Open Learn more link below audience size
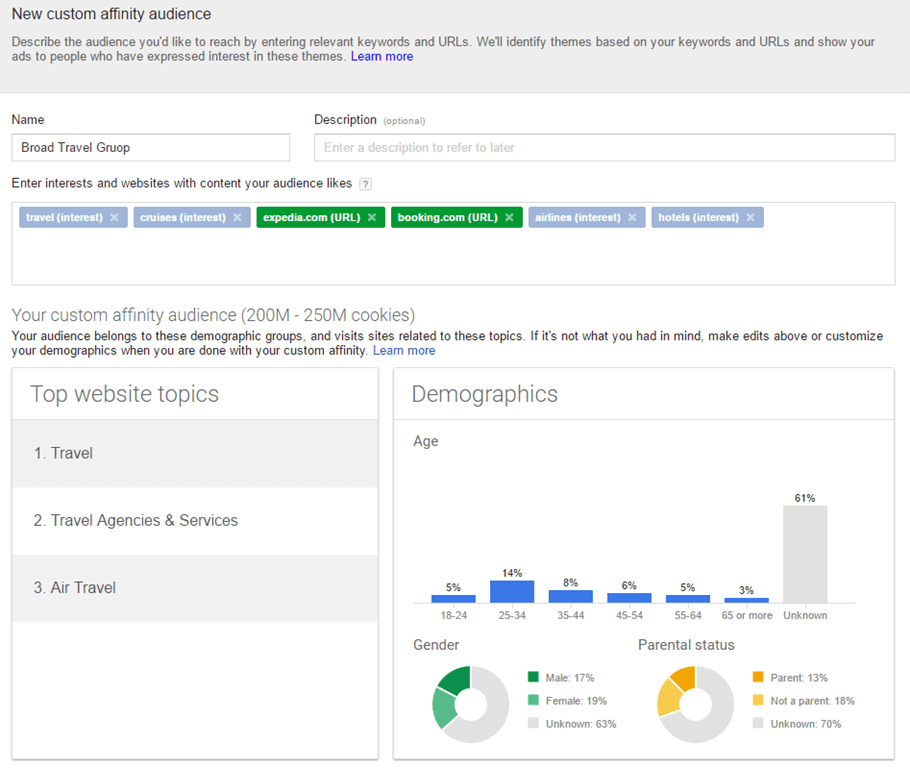Image resolution: width=910 pixels, height=768 pixels. point(404,351)
